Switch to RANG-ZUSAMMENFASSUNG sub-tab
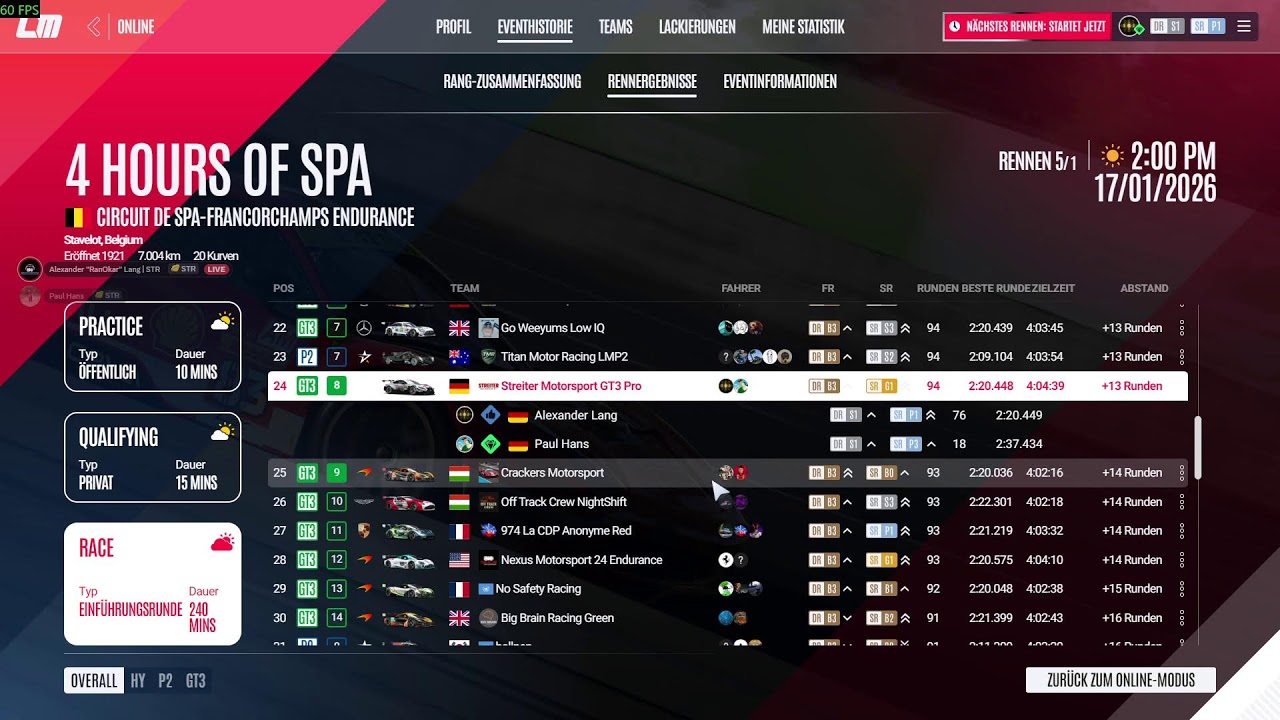The height and width of the screenshot is (720, 1280). coord(512,82)
